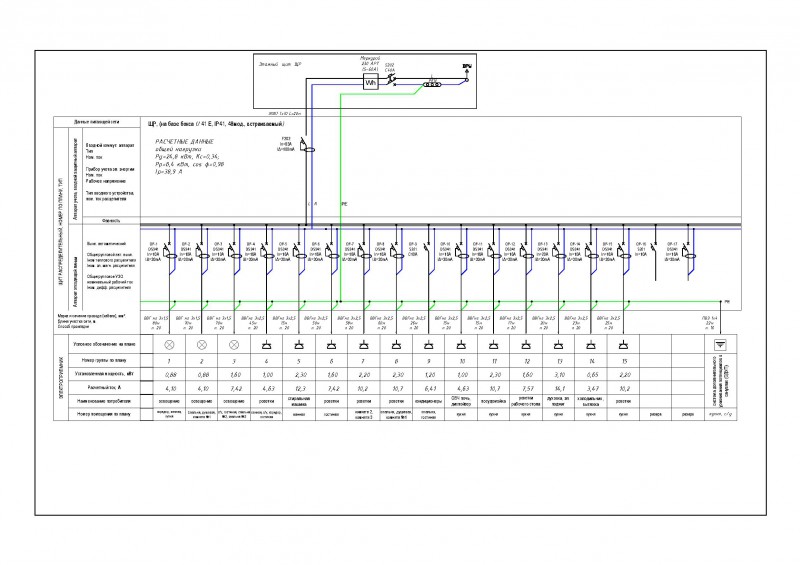Click installed power 0,88 of group 1
Image resolution: width=800 pixels, height=565 pixels.
pos(170,375)
